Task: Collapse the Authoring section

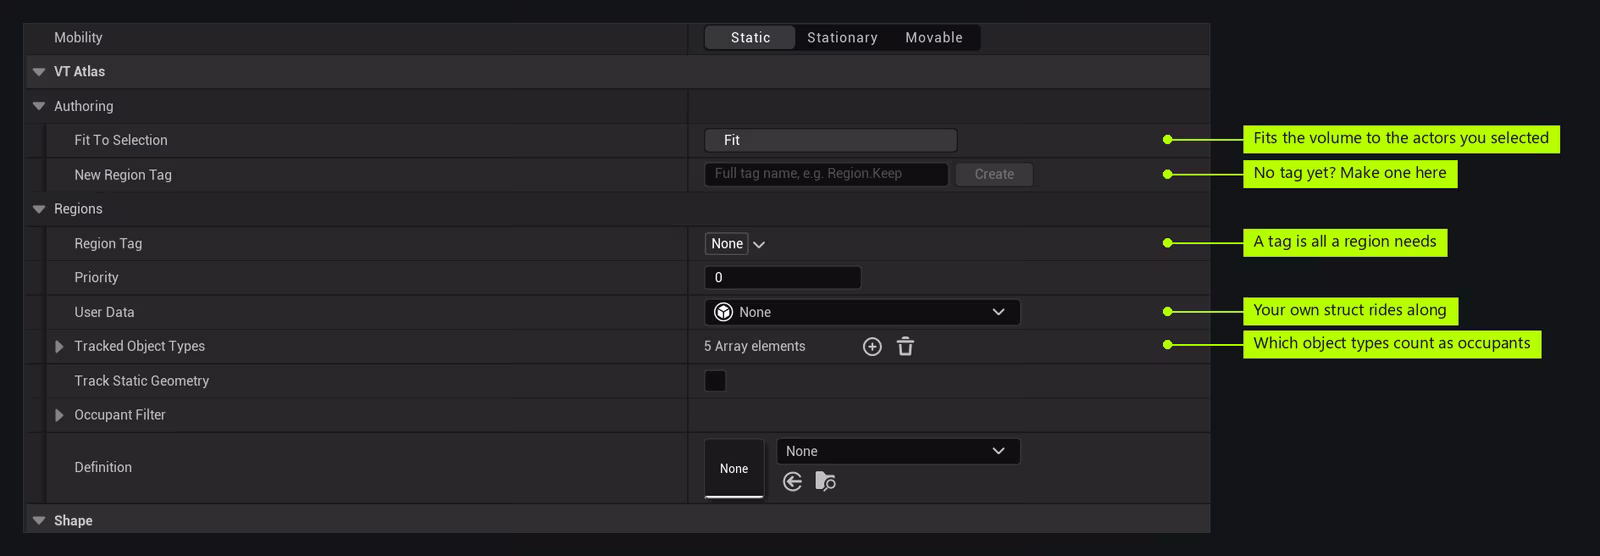Action: [39, 106]
